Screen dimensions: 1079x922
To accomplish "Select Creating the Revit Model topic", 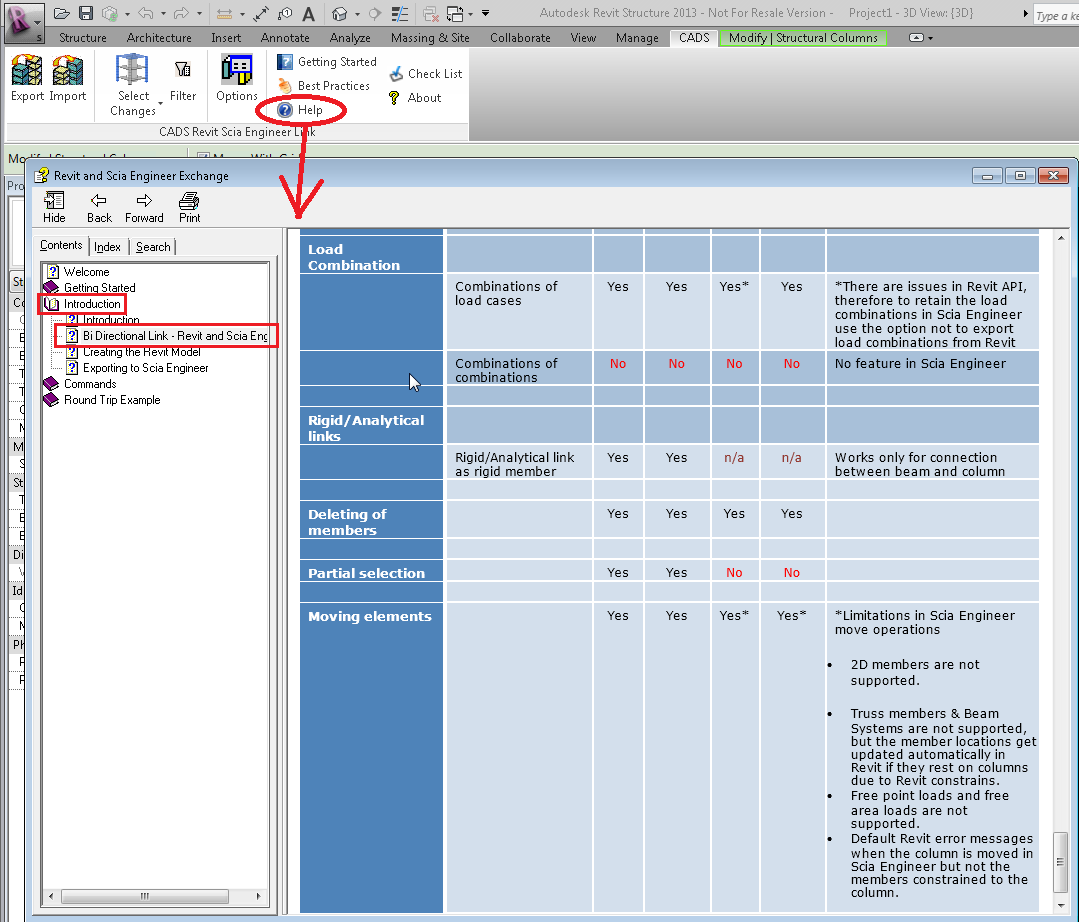I will click(141, 352).
